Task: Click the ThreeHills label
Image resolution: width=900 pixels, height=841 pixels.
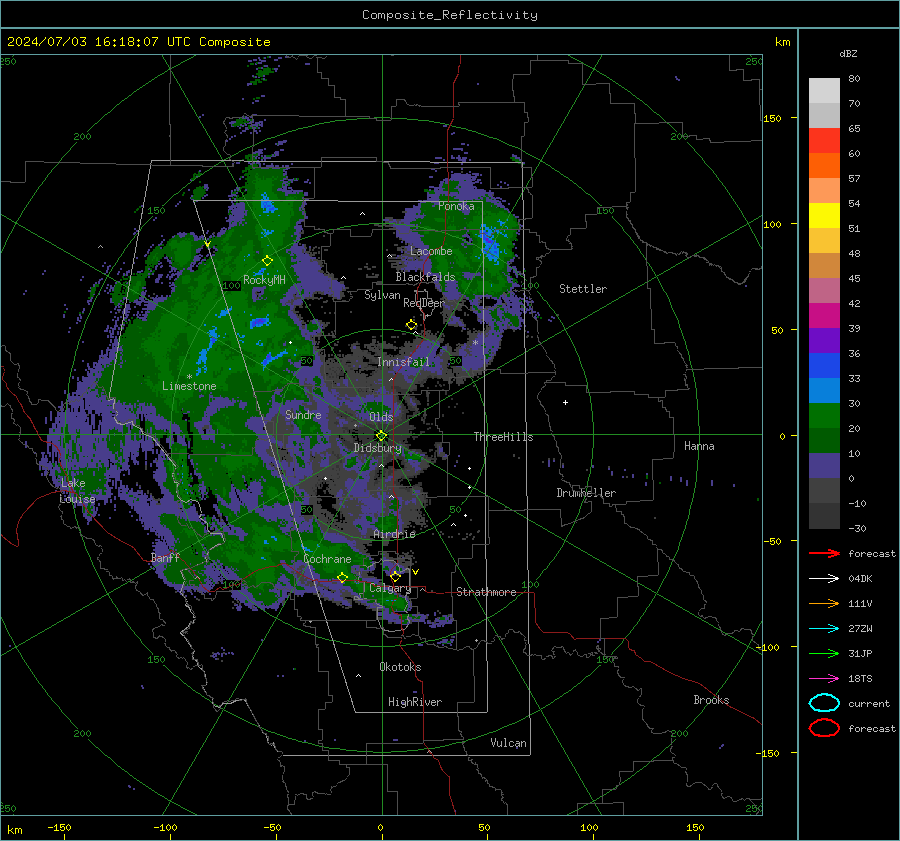Action: point(503,437)
